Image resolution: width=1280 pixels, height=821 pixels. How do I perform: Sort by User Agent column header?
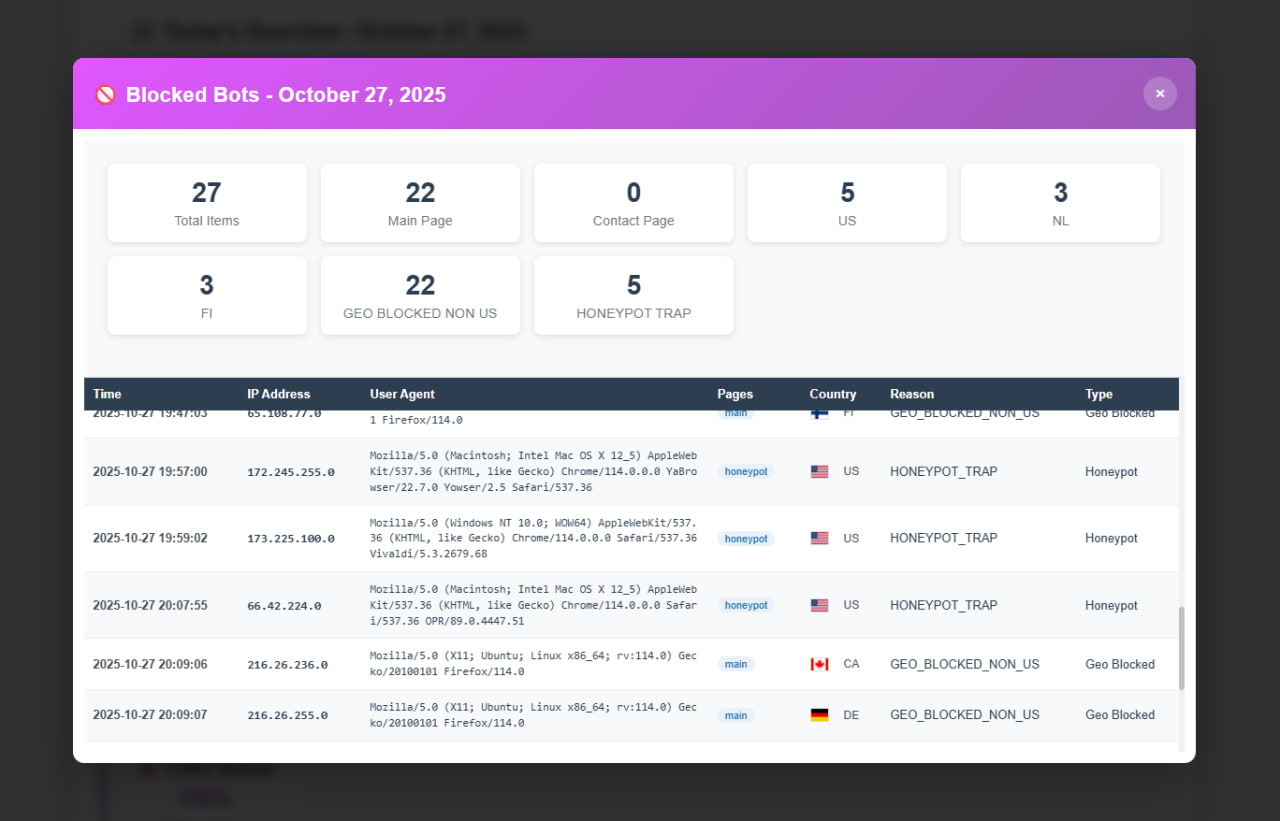[402, 394]
